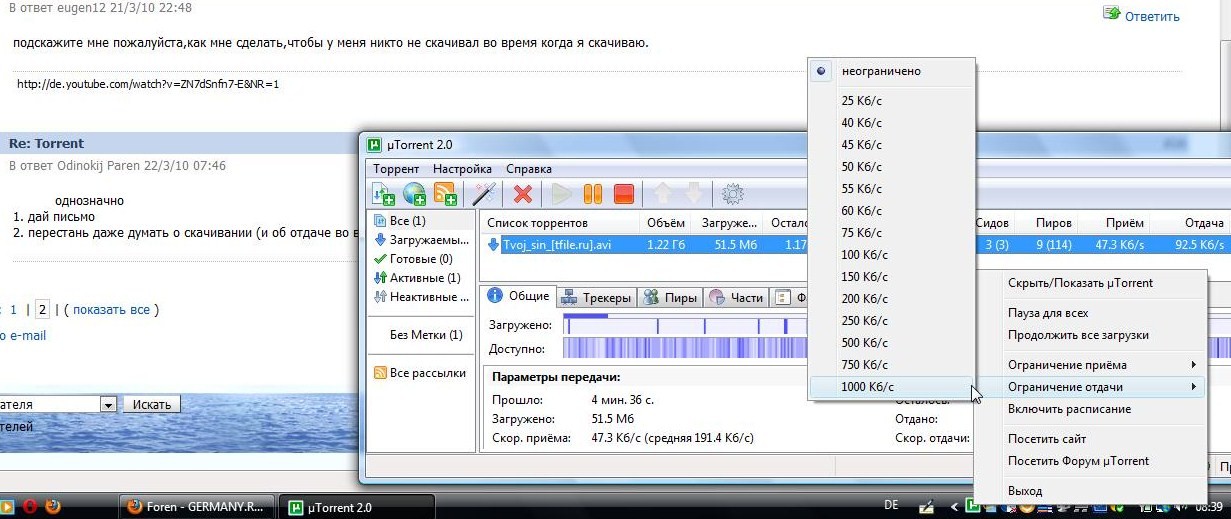Choose the 25 Кб/с upload limit

(x=892, y=100)
